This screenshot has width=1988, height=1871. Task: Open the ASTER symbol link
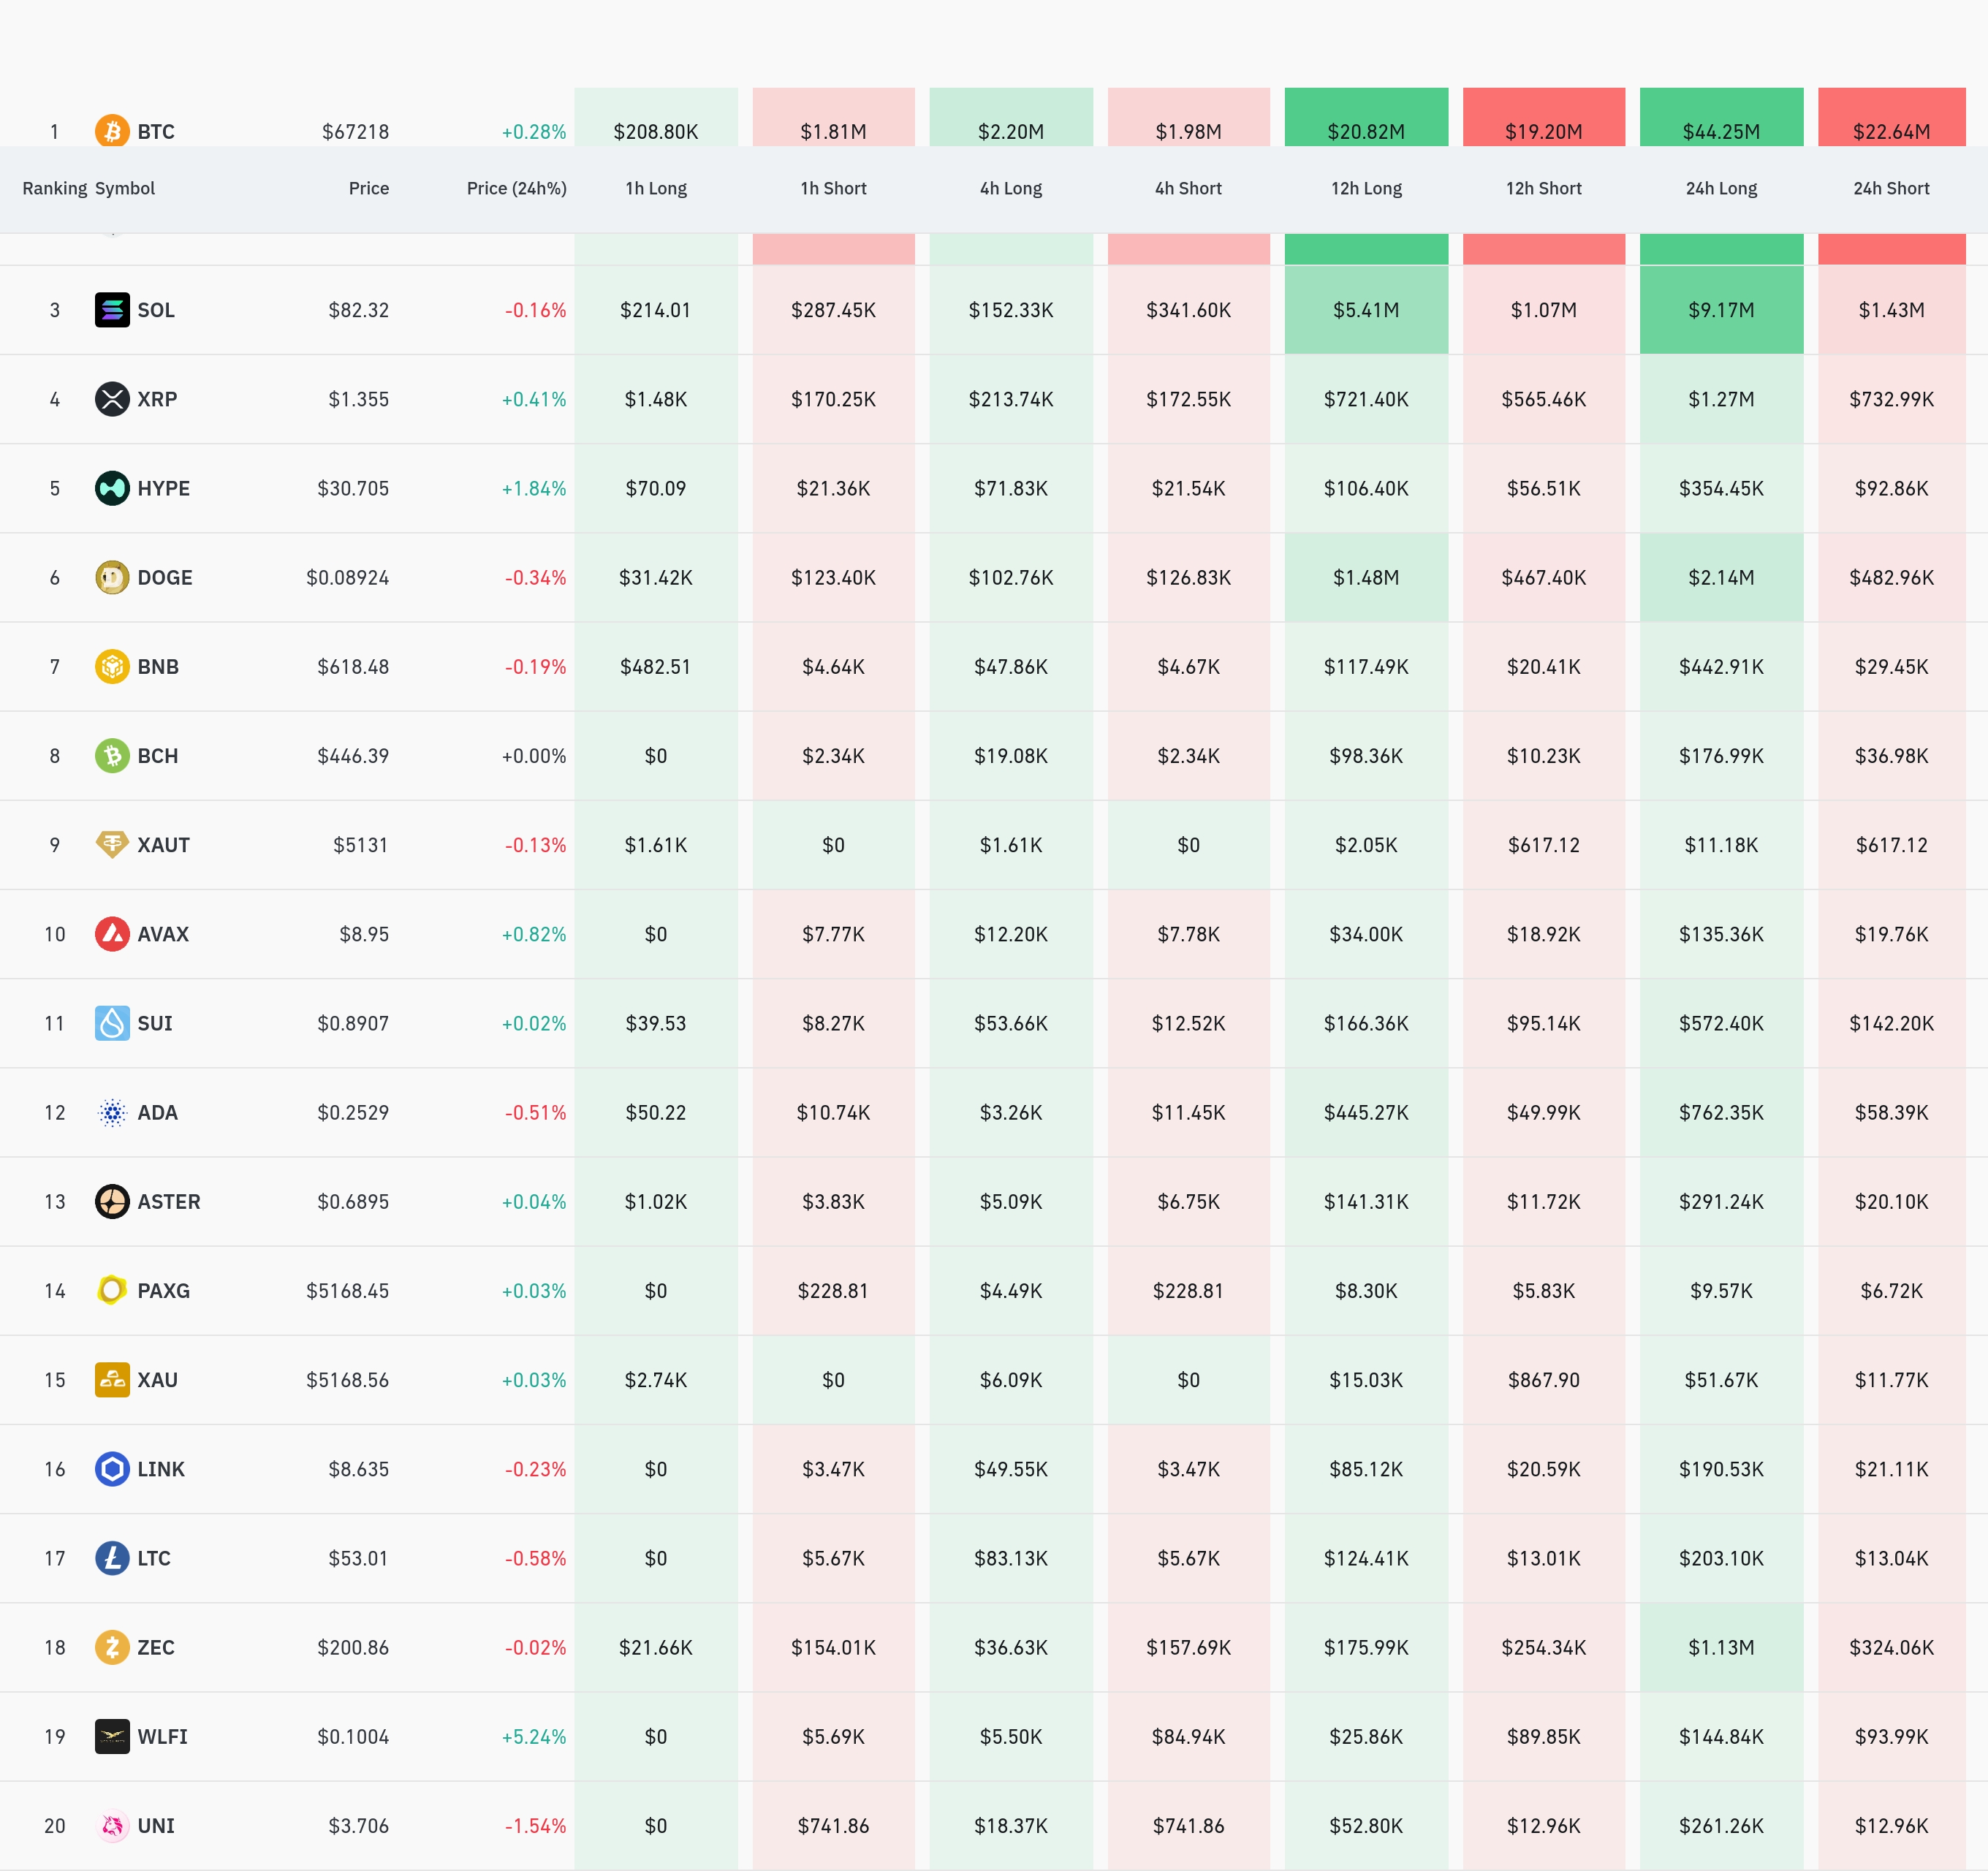(x=168, y=1202)
